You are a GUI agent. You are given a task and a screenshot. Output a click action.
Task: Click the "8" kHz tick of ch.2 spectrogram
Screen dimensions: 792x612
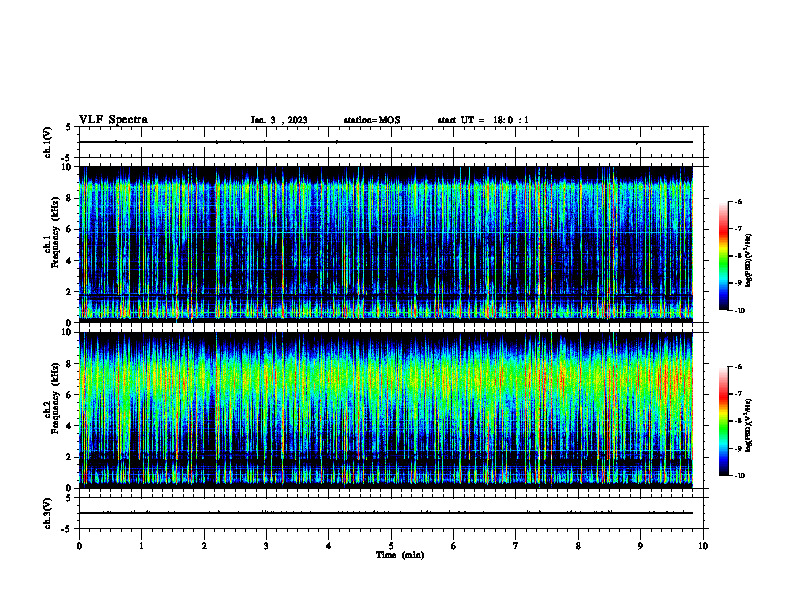(70, 364)
